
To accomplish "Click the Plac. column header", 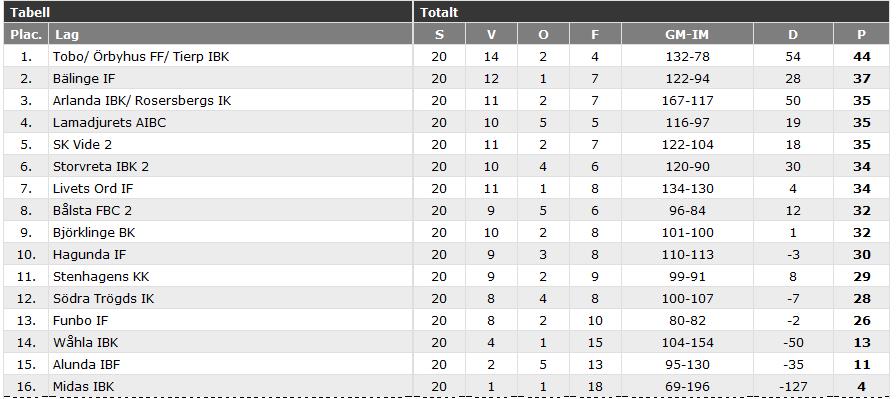I will tap(26, 34).
